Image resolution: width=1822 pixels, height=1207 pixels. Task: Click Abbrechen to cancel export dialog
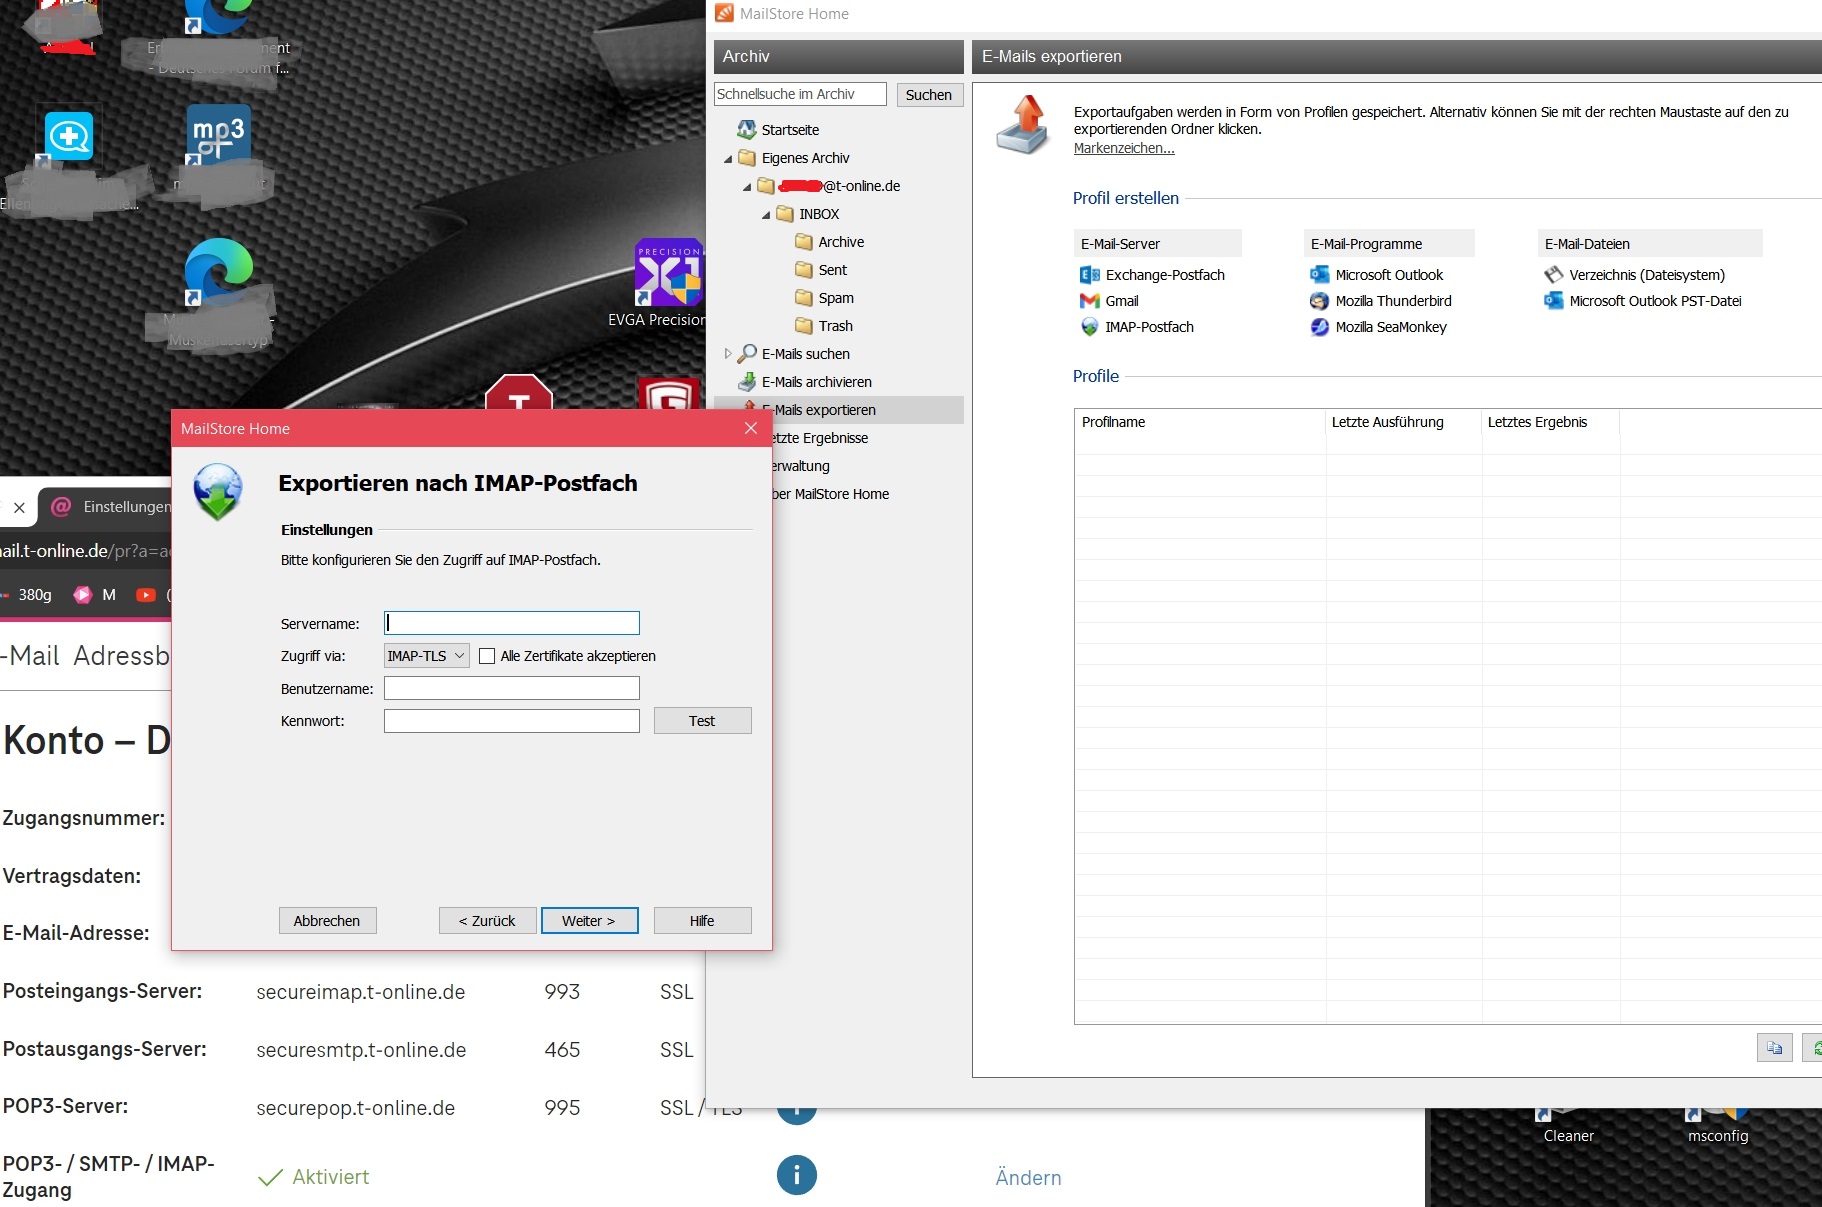pyautogui.click(x=327, y=921)
